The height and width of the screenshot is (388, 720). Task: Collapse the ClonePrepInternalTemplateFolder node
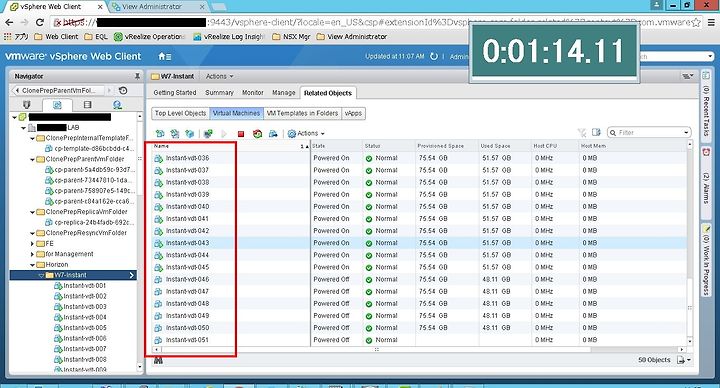coord(33,138)
